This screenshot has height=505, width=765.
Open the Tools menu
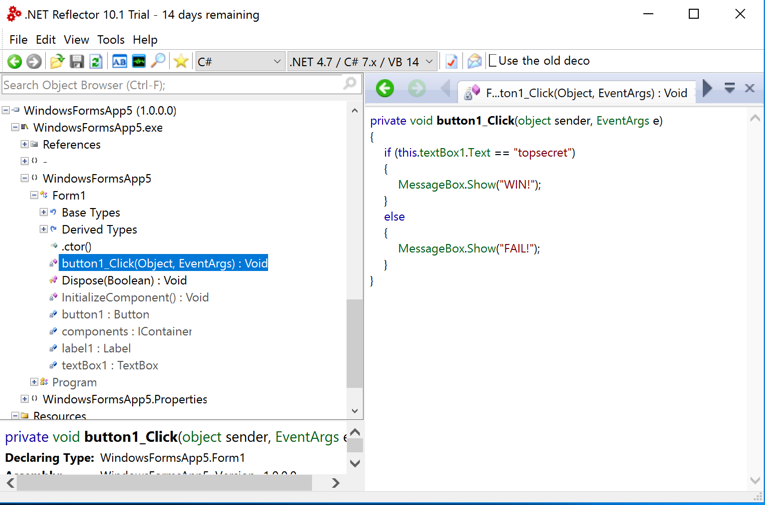tap(111, 40)
